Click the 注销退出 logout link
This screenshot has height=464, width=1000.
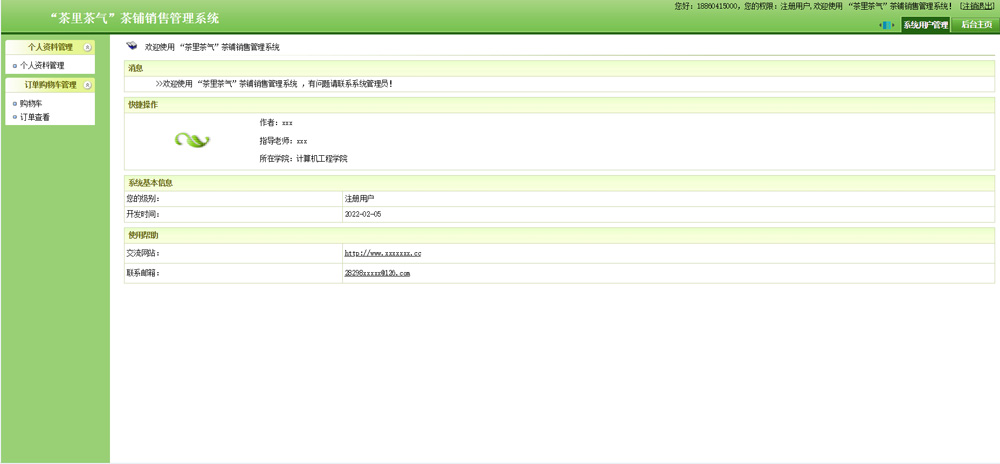976,6
